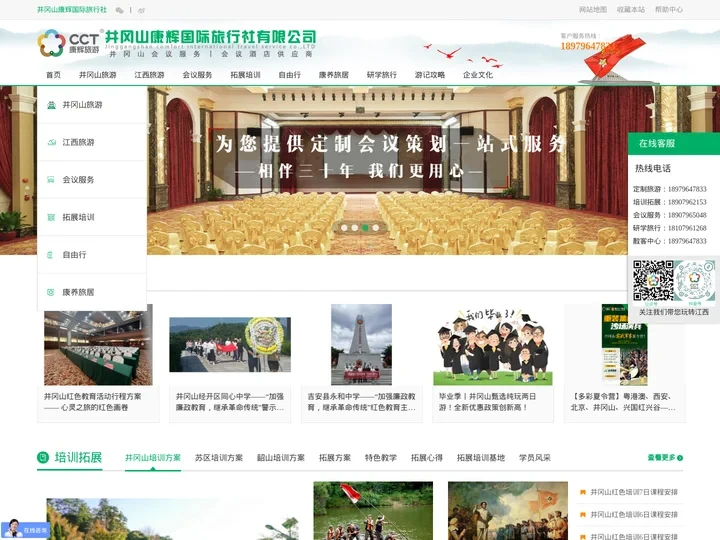This screenshot has width=720, height=540.
Task: Click the green 培训拓展 section icon
Action: [x=43, y=457]
